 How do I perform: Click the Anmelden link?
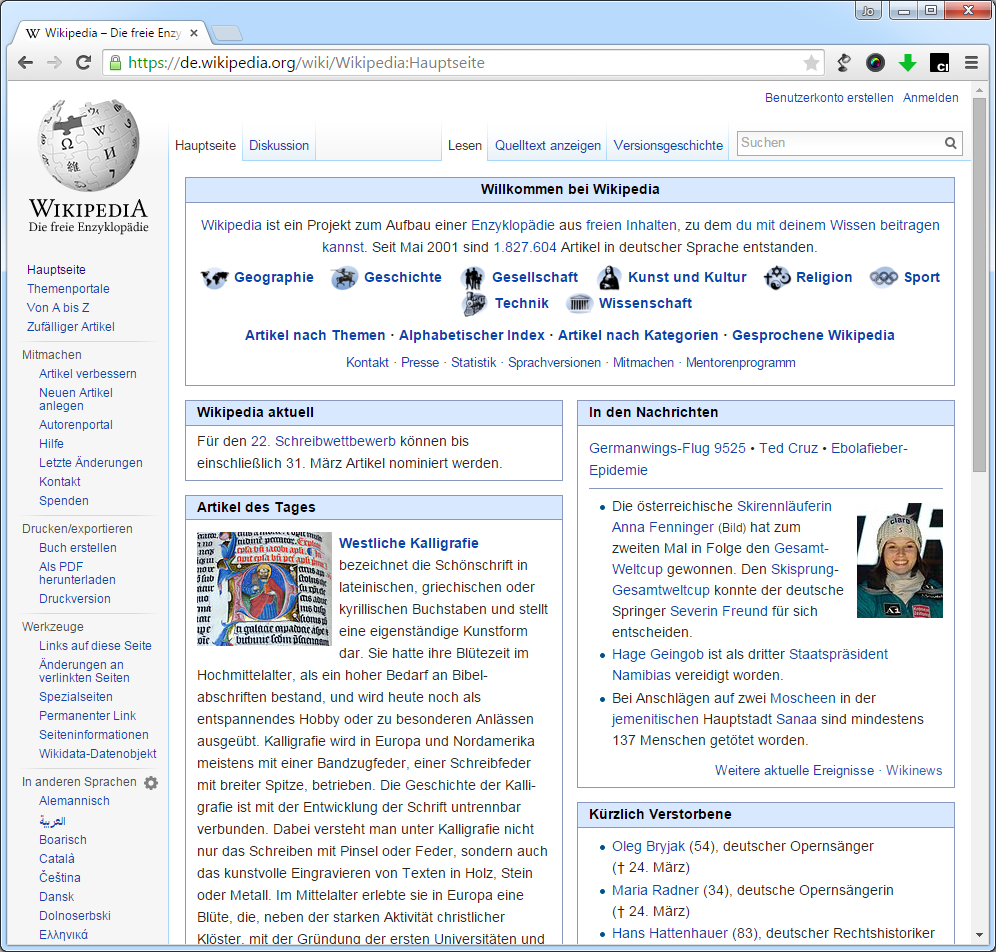pyautogui.click(x=931, y=98)
